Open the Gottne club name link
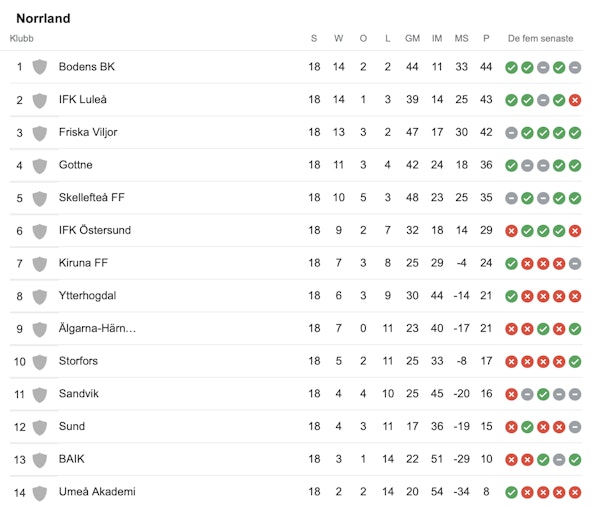The image size is (593, 509). point(76,165)
